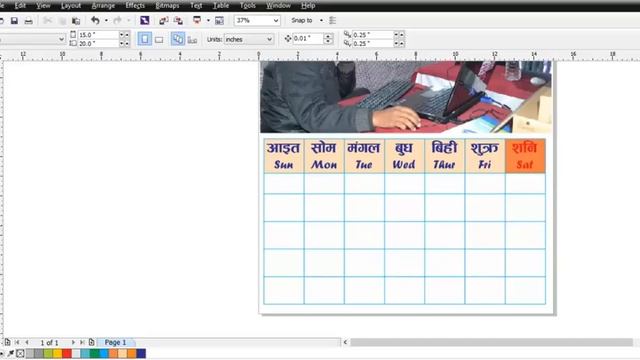Click the add page icon left of page navigation

coord(7,342)
